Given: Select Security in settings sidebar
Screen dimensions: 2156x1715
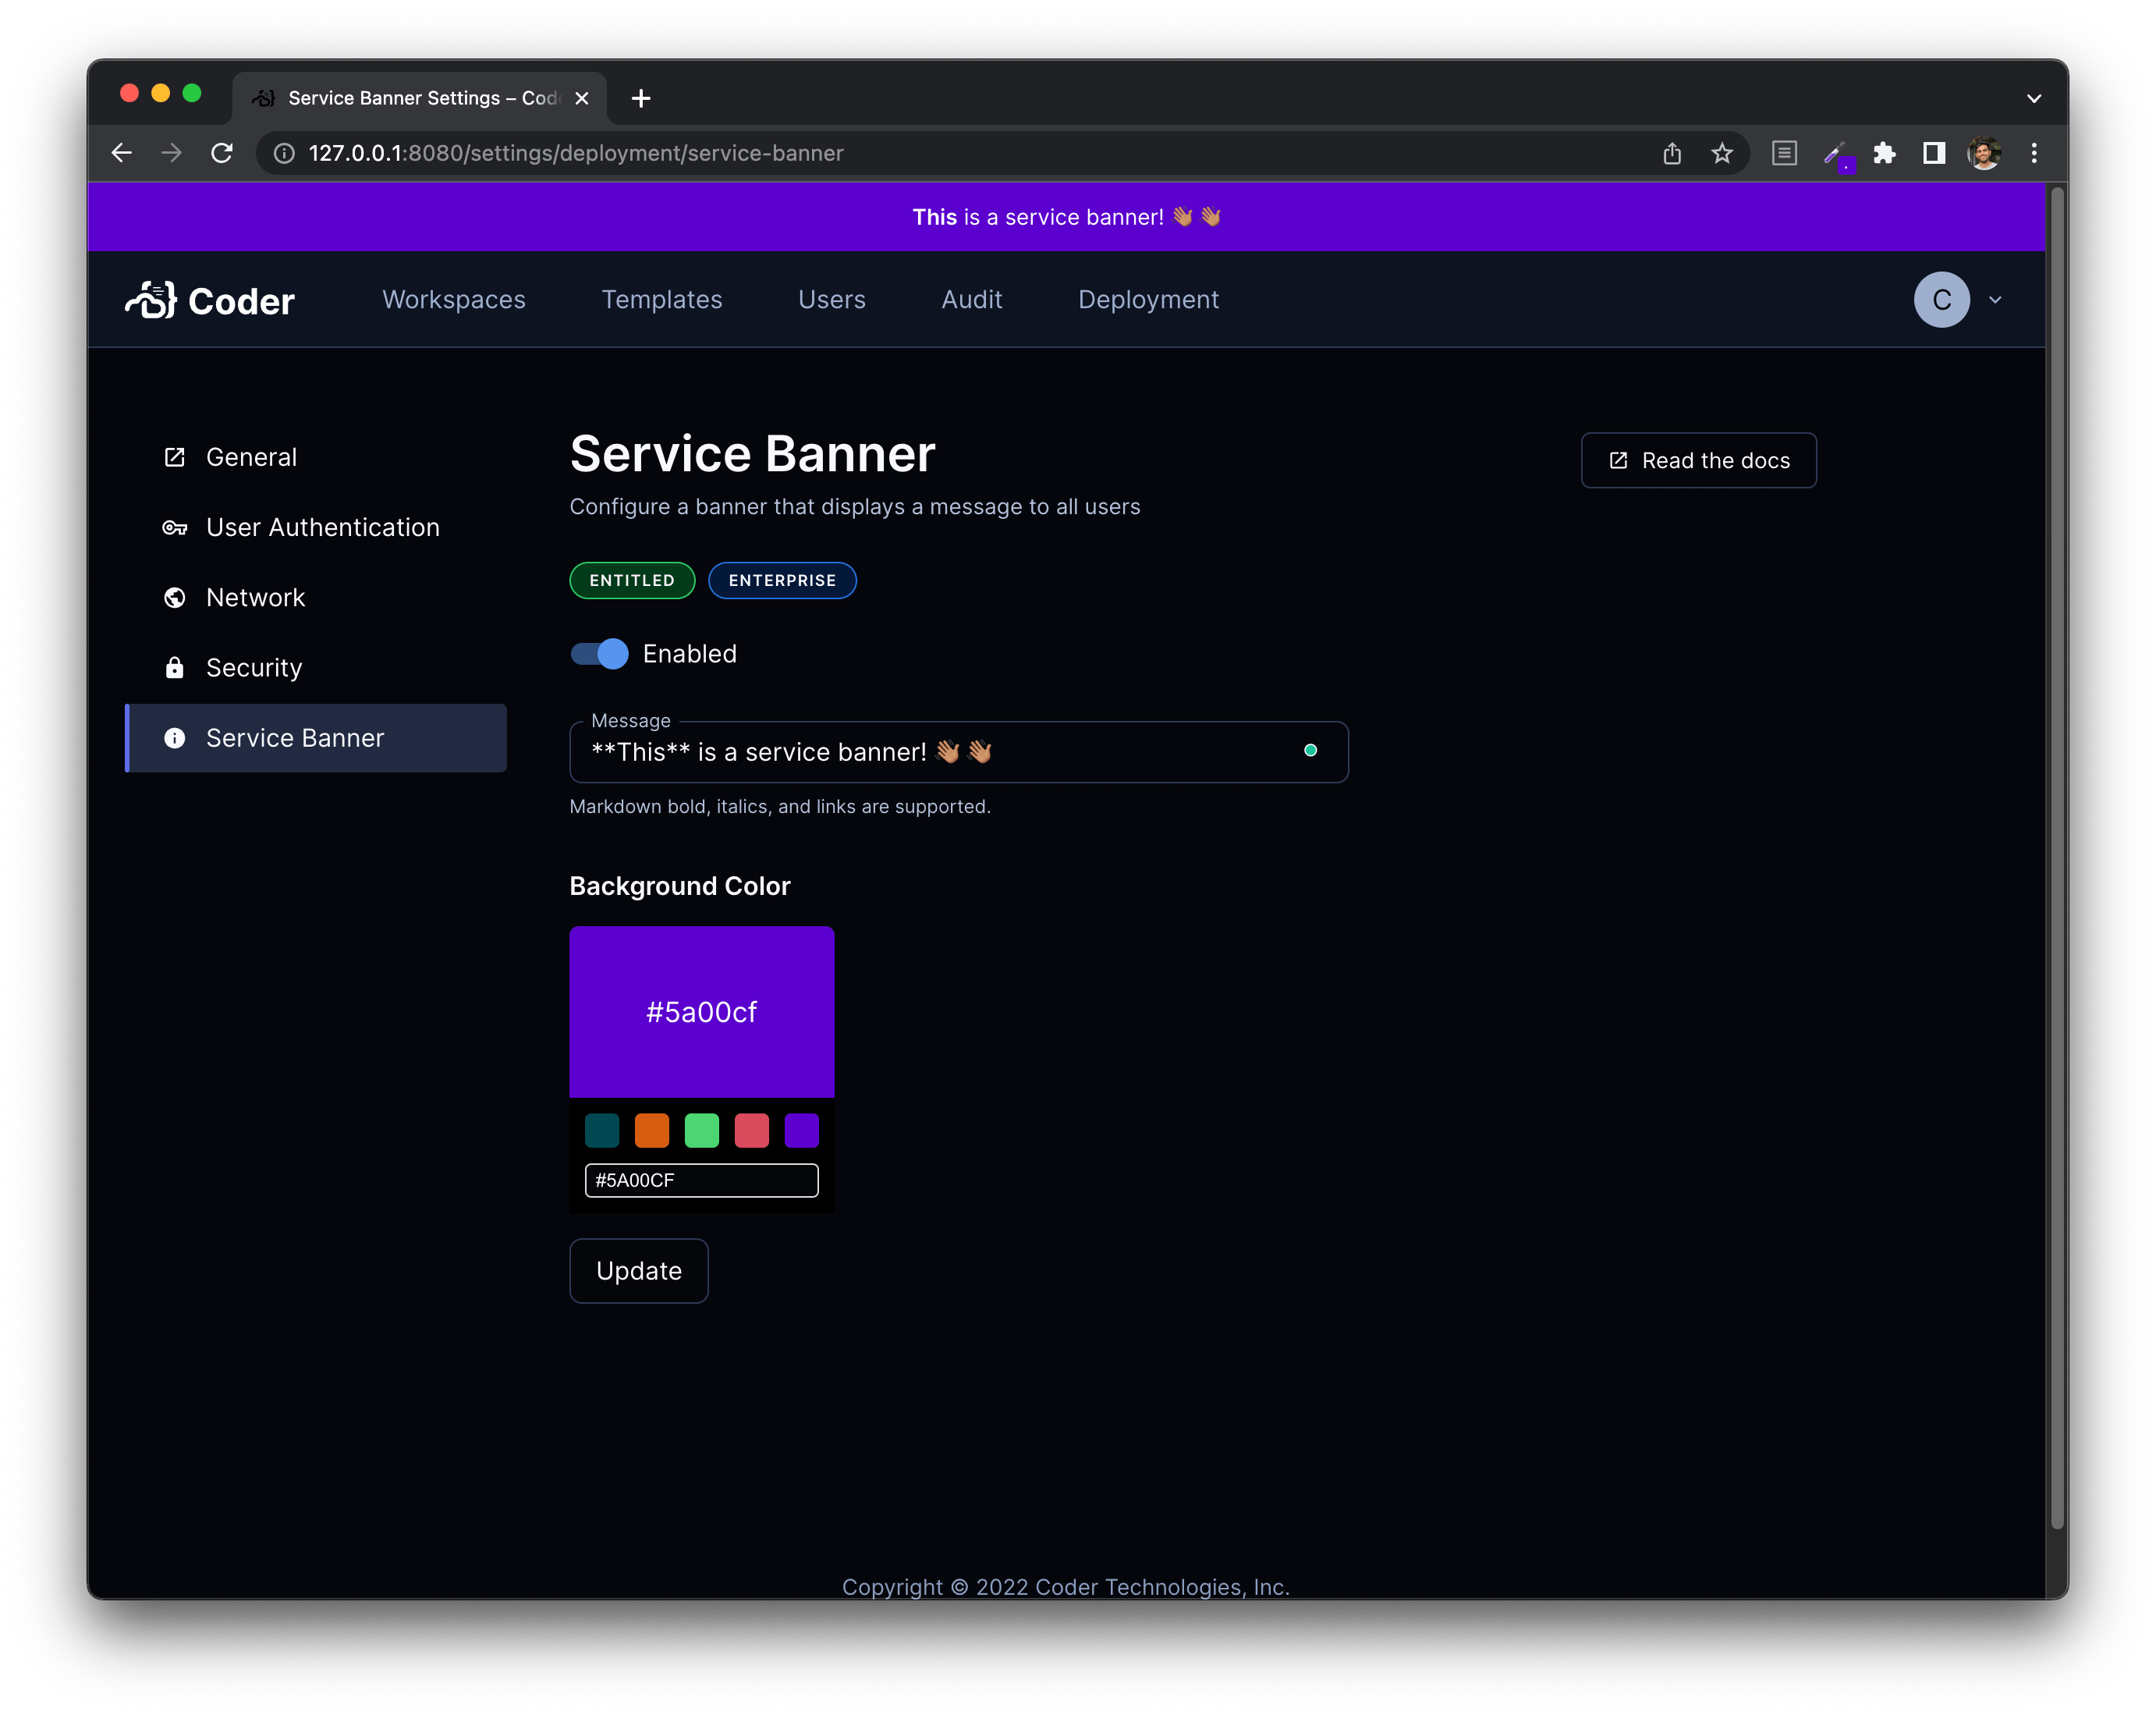Looking at the screenshot, I should (x=254, y=668).
